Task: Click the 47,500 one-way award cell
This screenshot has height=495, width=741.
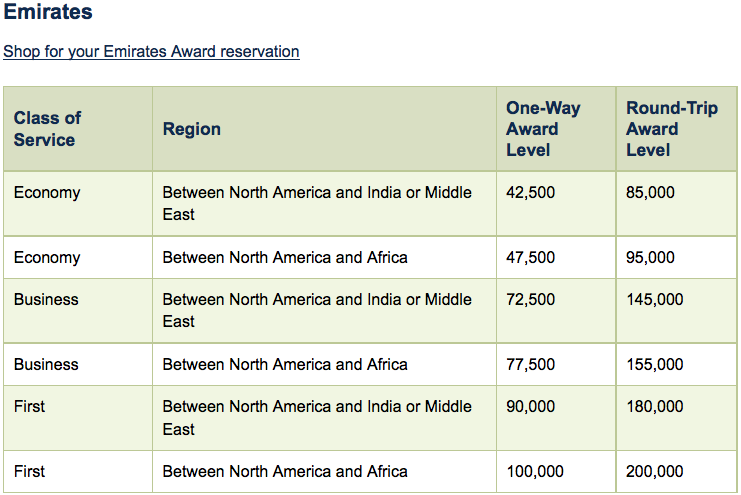Action: coord(531,257)
